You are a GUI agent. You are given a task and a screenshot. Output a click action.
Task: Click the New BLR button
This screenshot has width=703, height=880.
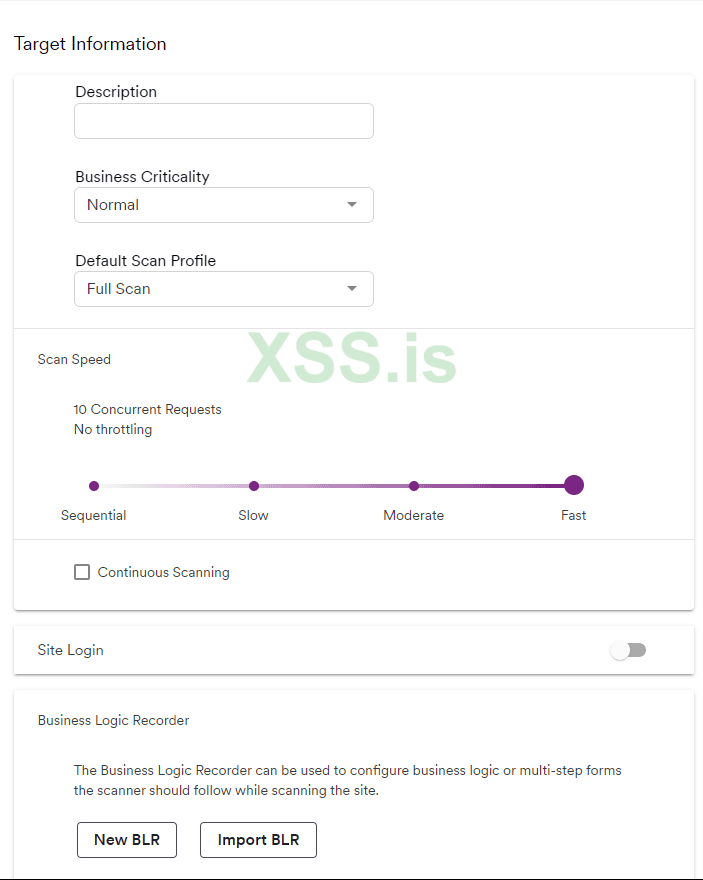126,840
